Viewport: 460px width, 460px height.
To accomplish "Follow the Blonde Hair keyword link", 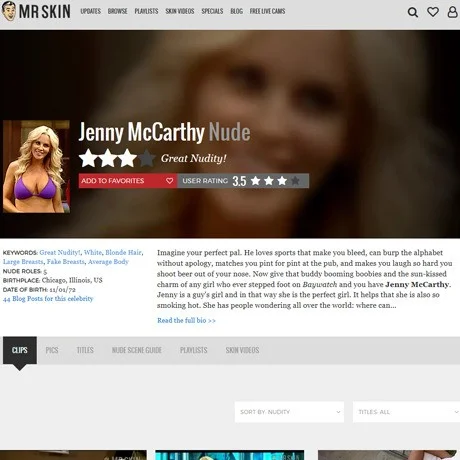I will point(123,252).
